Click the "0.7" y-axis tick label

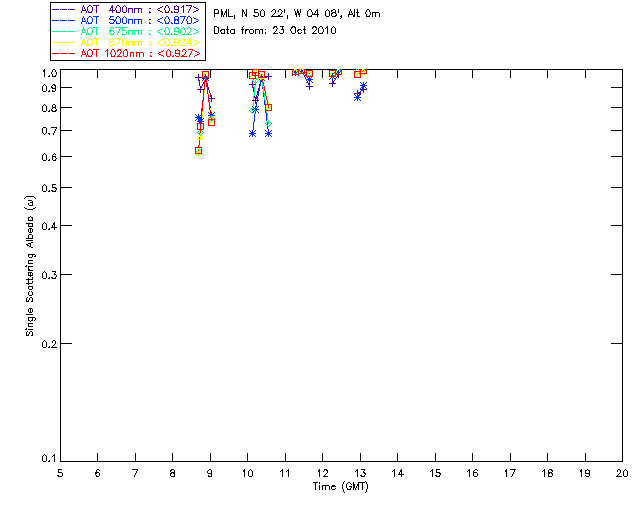[x=49, y=131]
